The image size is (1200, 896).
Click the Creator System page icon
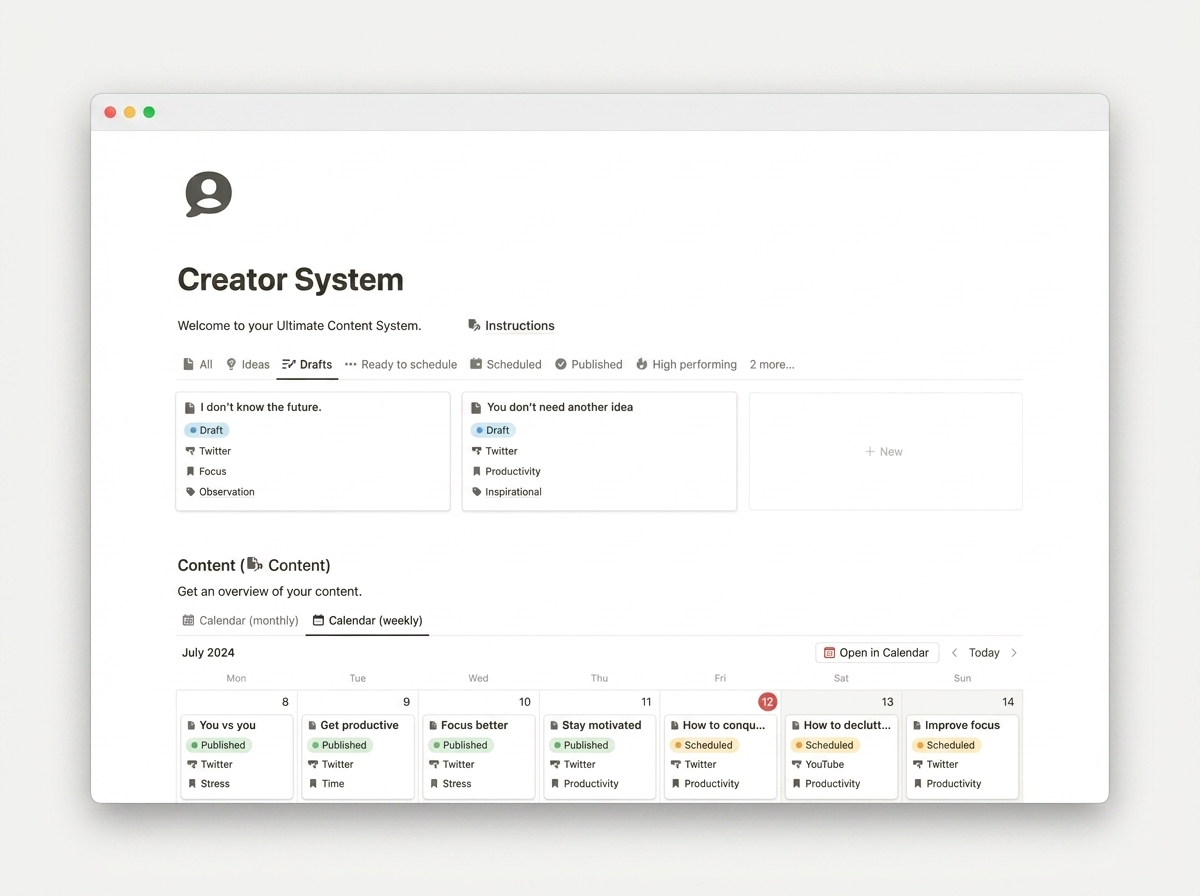208,194
